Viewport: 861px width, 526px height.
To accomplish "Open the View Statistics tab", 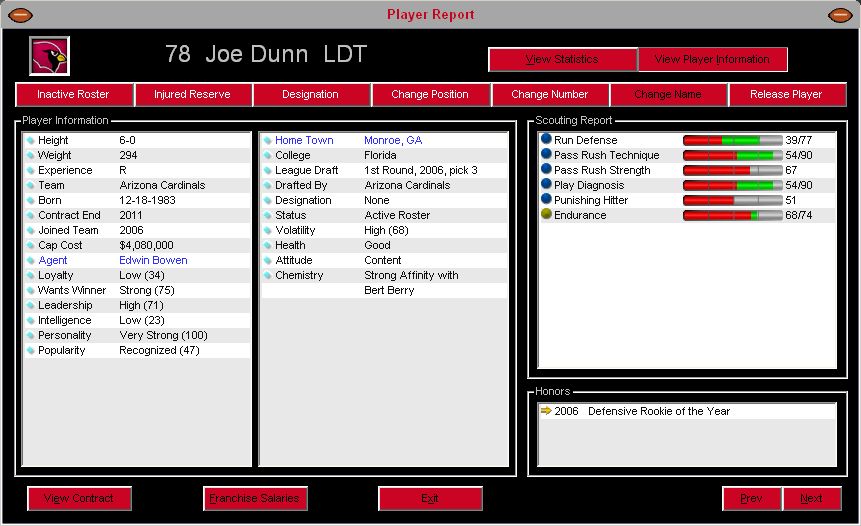I will (x=562, y=60).
